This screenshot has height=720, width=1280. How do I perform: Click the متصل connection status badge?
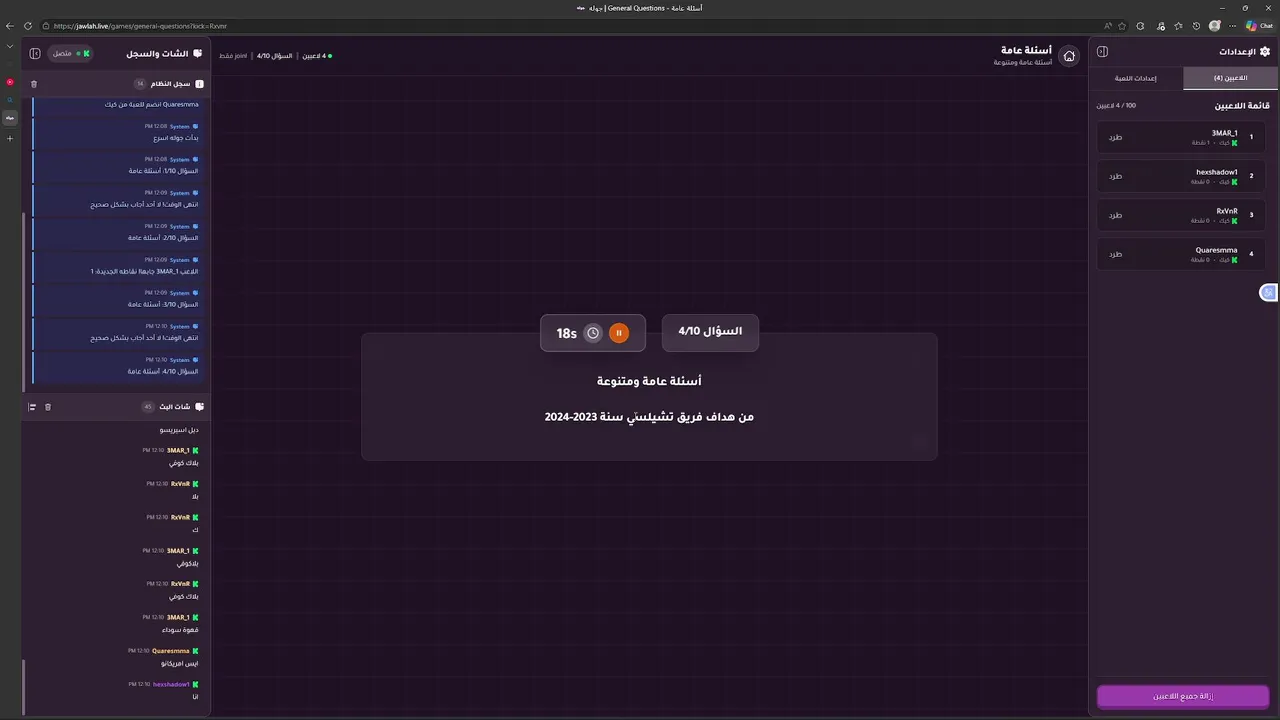point(71,53)
